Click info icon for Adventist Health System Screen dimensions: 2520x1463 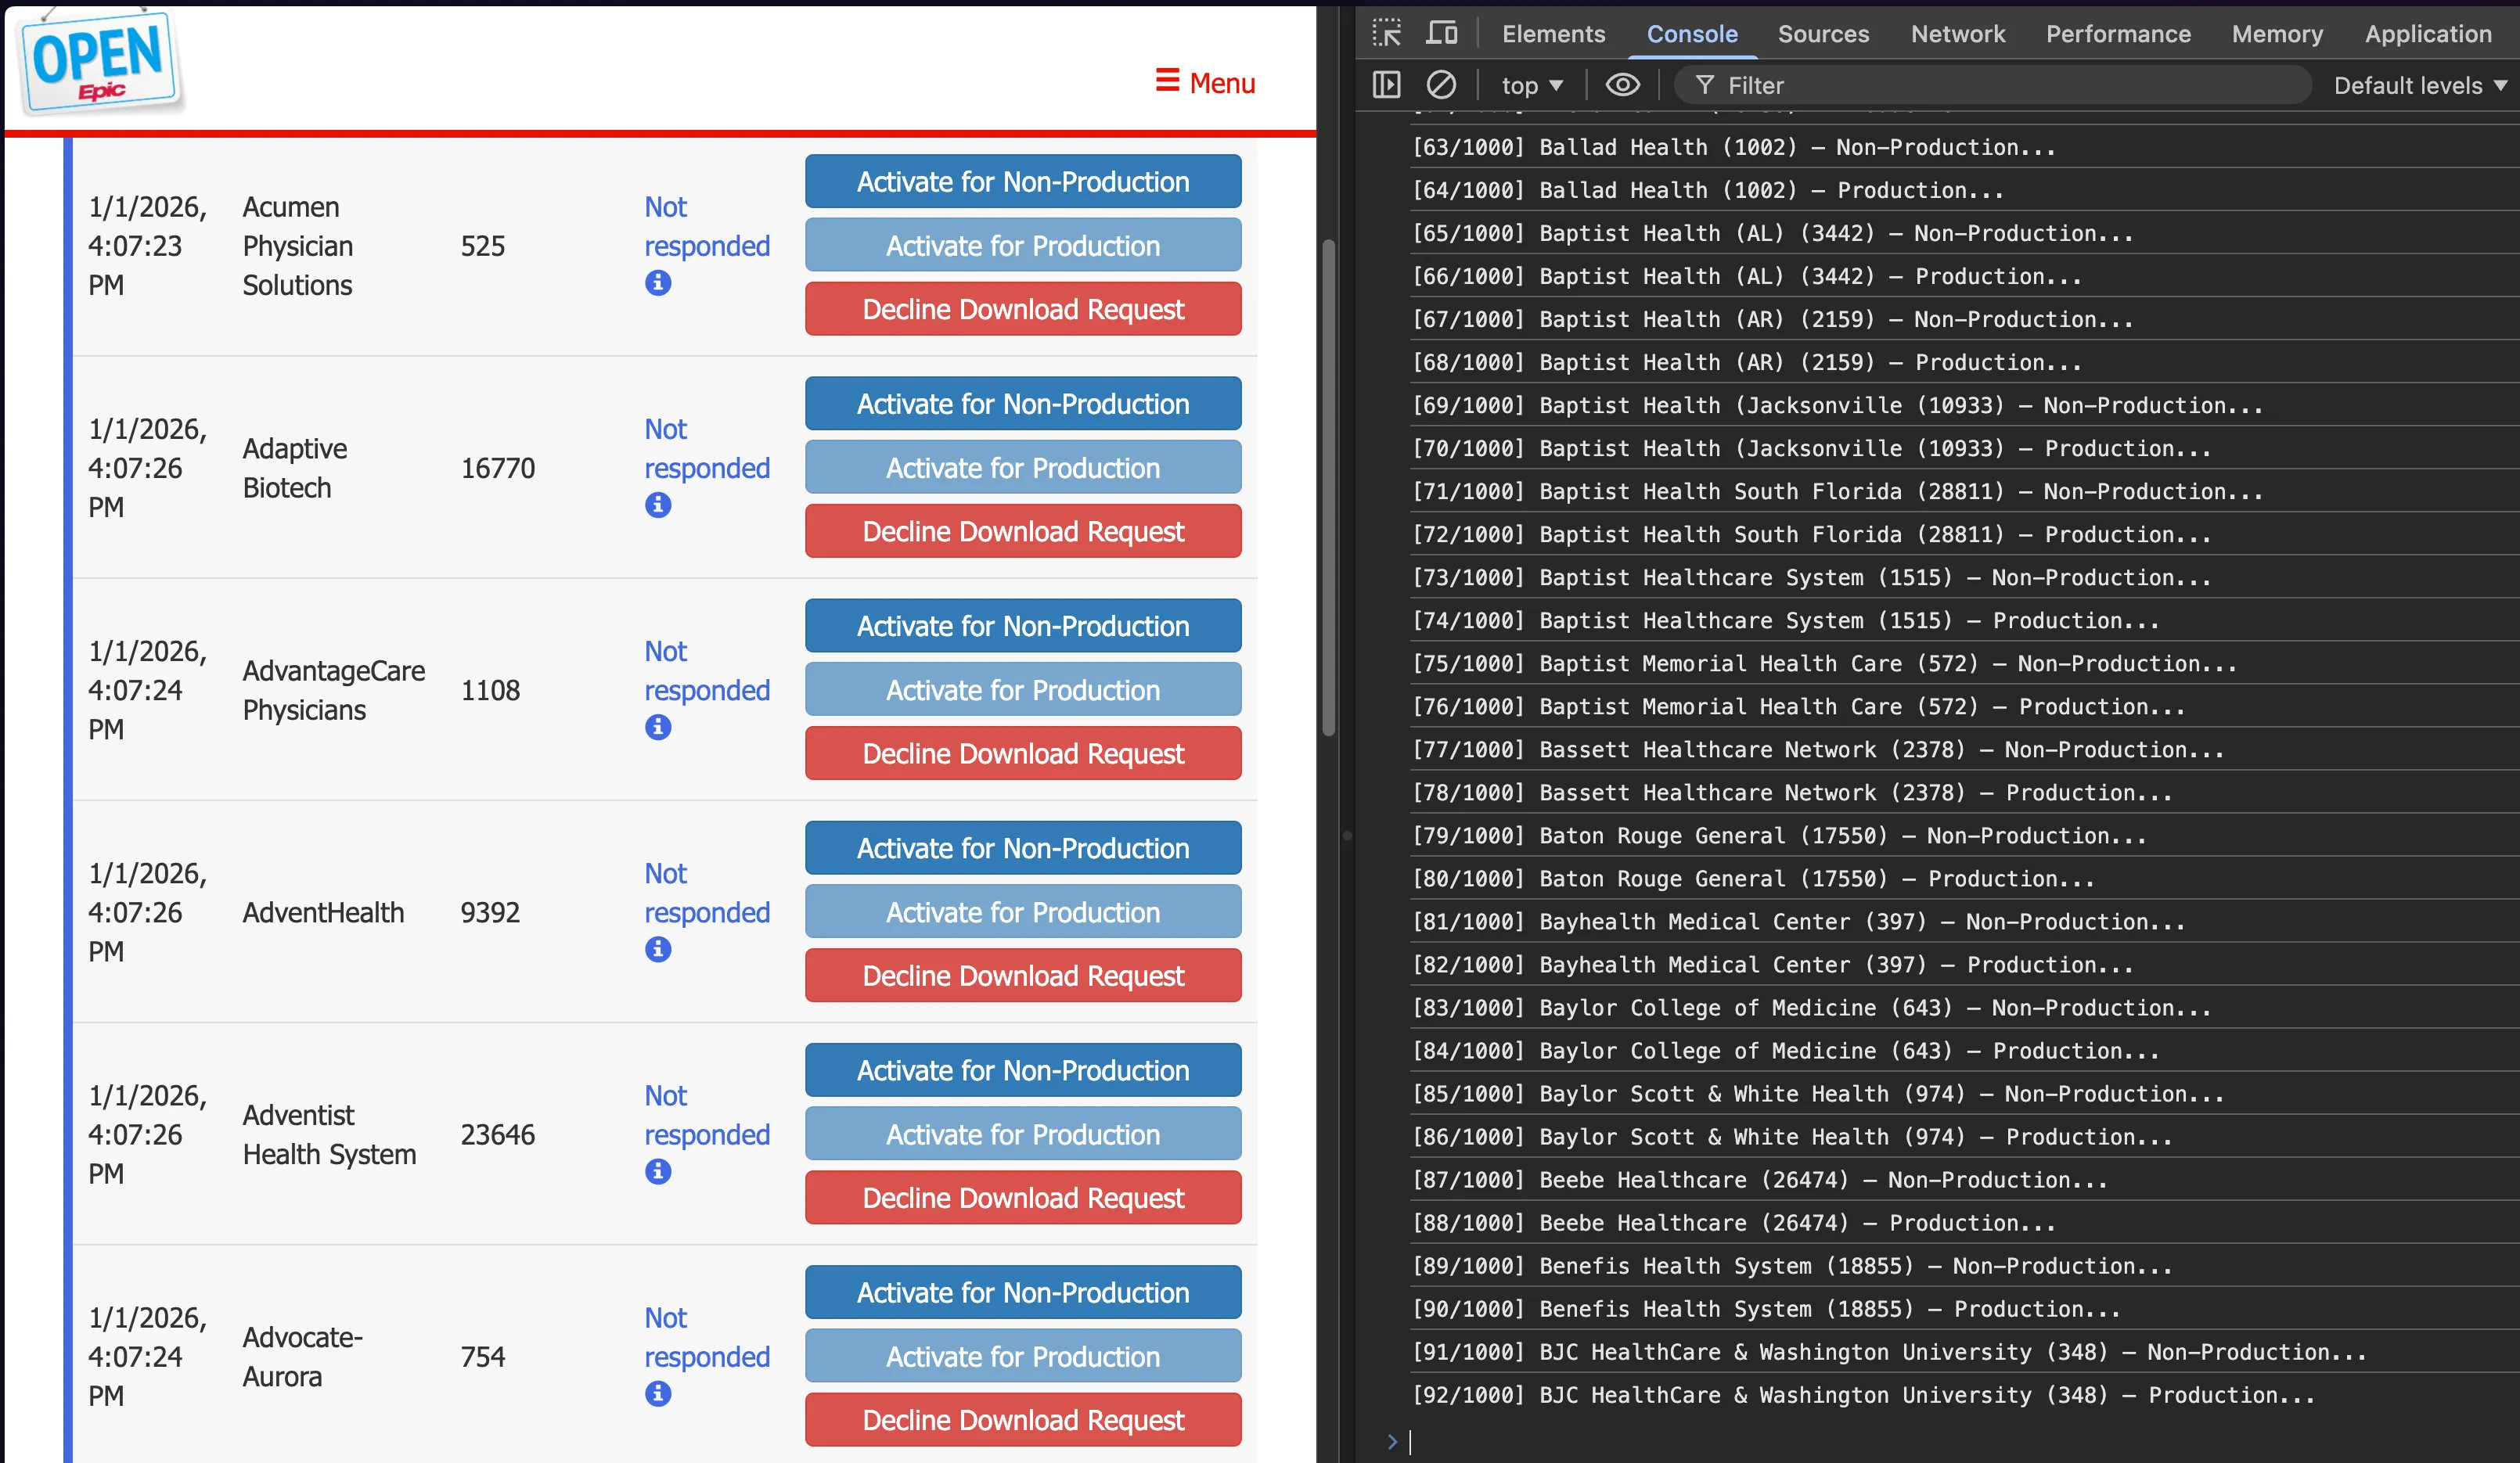[658, 1171]
